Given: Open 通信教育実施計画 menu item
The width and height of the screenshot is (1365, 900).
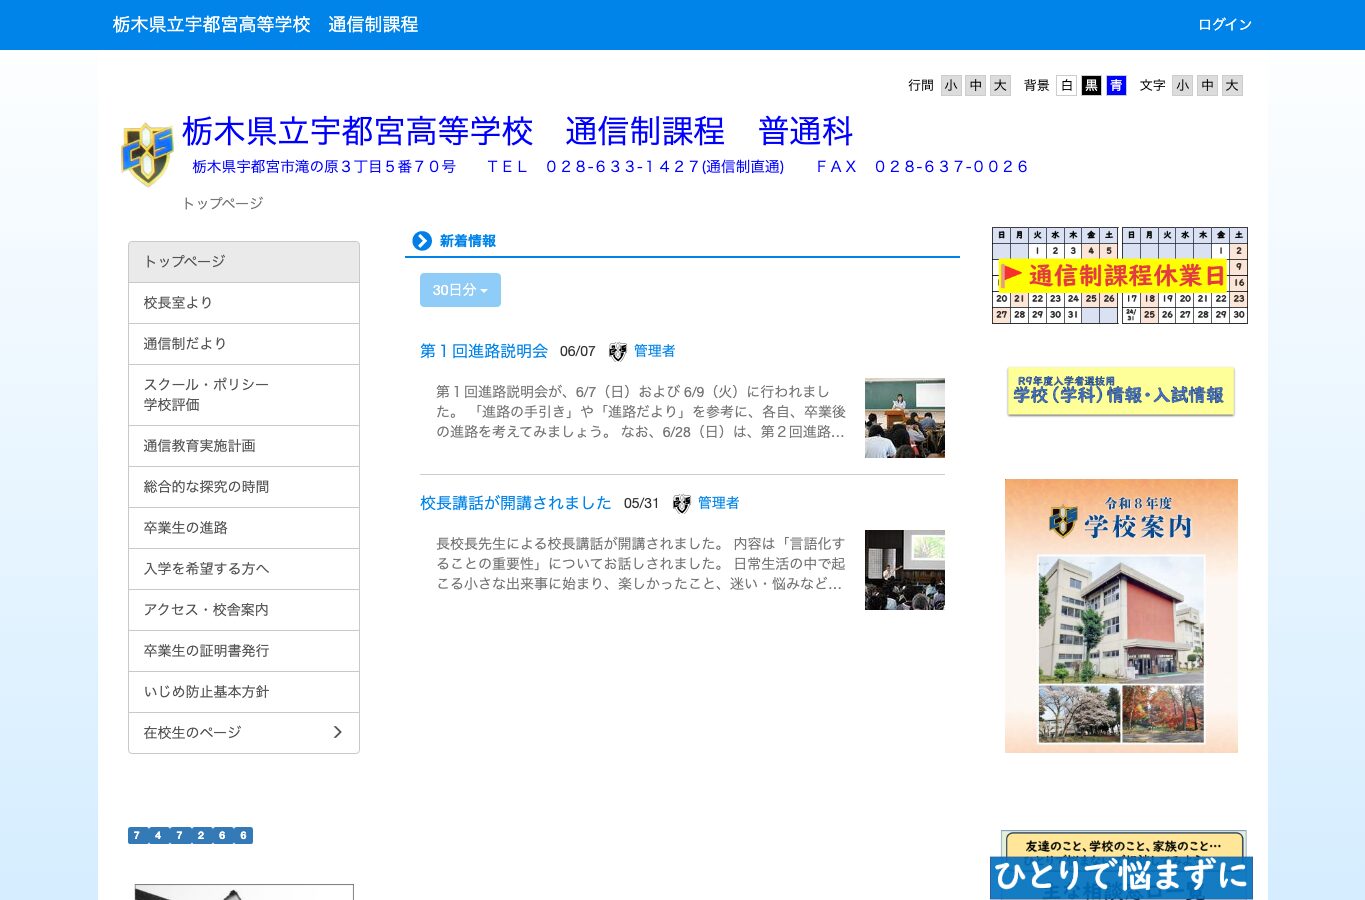Looking at the screenshot, I should [x=244, y=446].
